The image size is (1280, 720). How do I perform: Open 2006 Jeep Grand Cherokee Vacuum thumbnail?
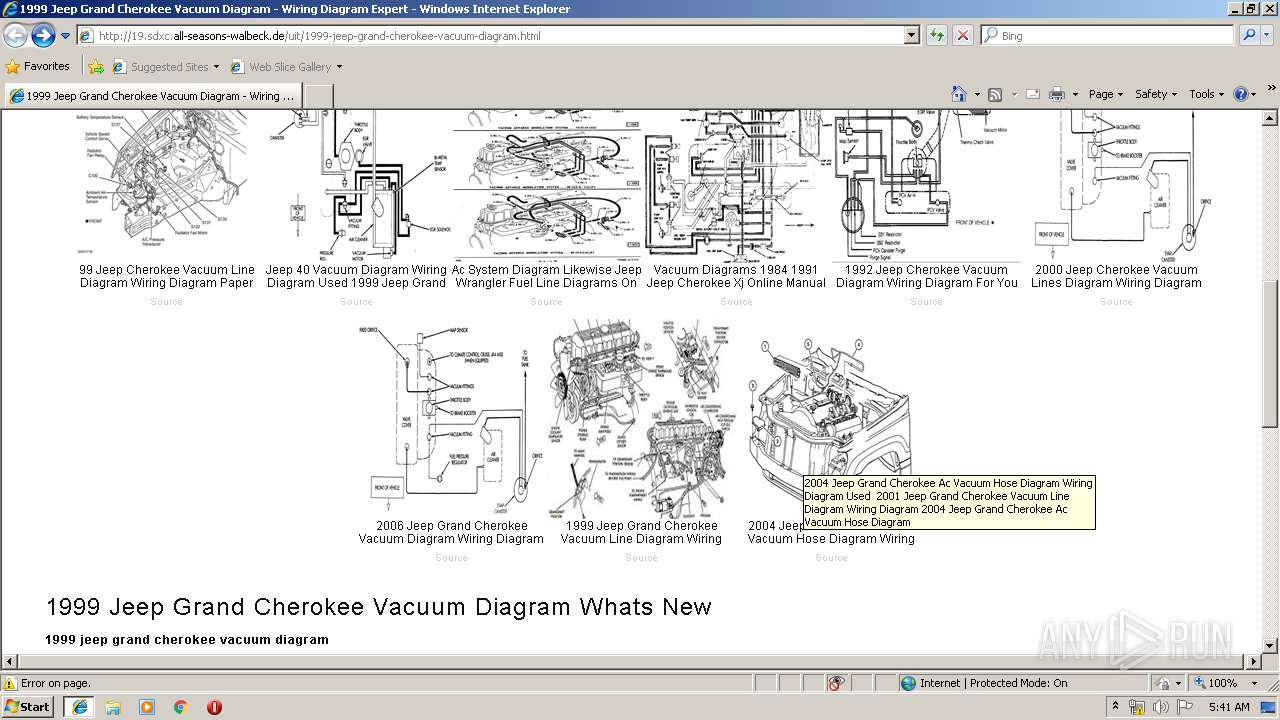point(451,419)
